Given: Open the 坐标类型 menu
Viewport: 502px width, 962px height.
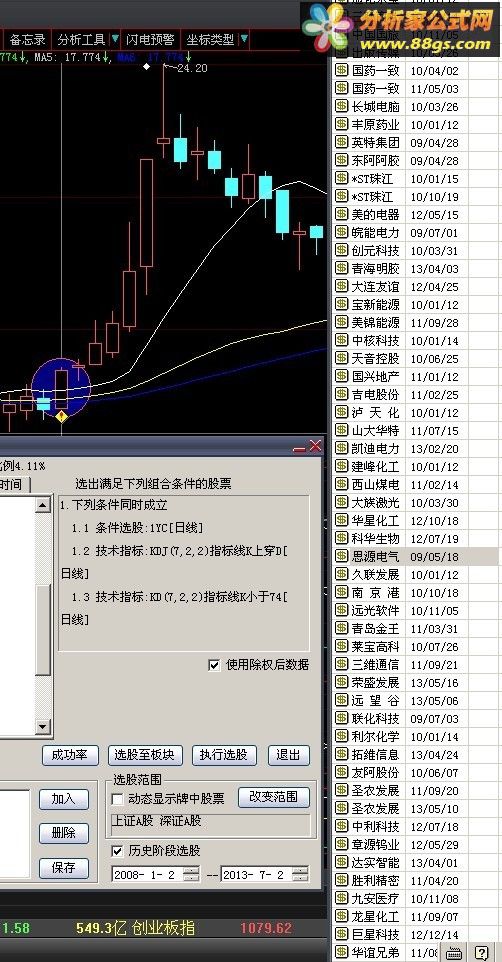Looking at the screenshot, I should tap(210, 40).
